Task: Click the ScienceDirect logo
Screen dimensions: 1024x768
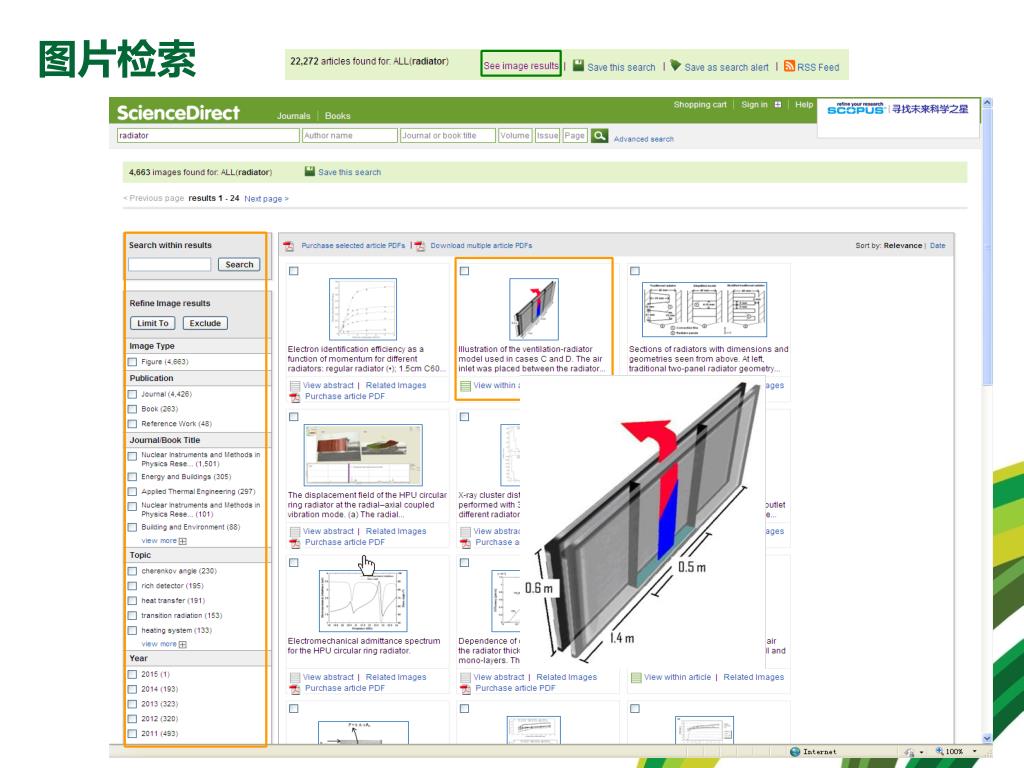Action: [x=178, y=113]
